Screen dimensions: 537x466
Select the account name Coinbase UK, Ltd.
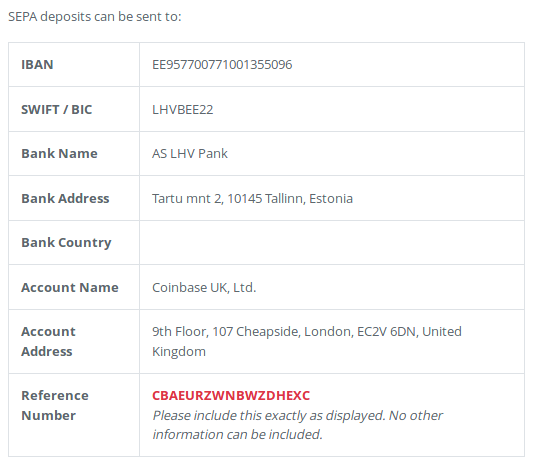point(204,288)
